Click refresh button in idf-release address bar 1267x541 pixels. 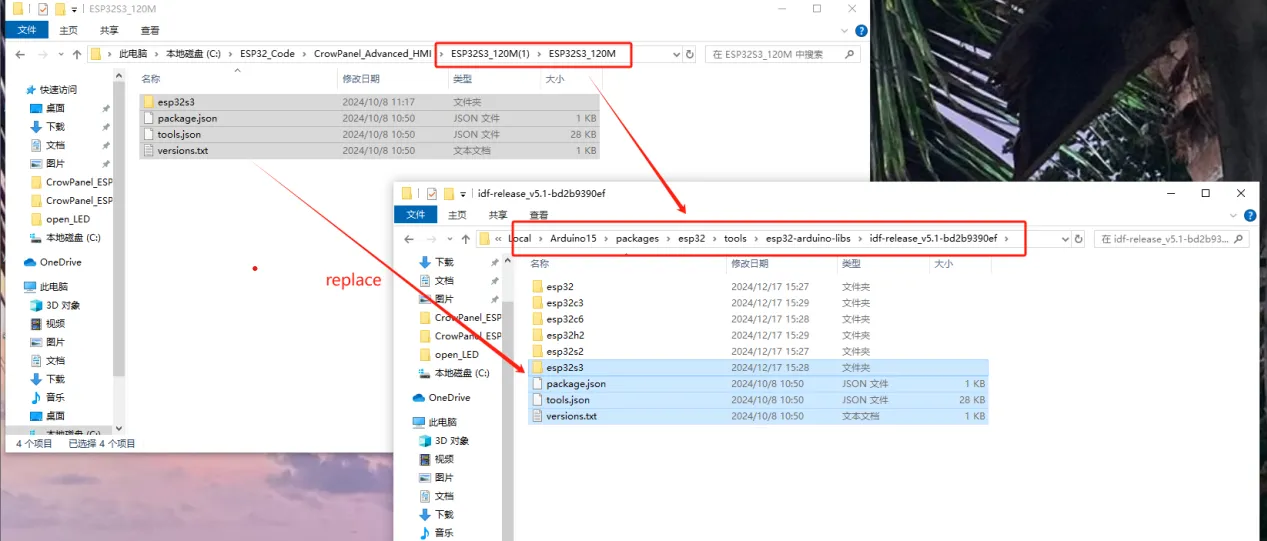point(1078,239)
